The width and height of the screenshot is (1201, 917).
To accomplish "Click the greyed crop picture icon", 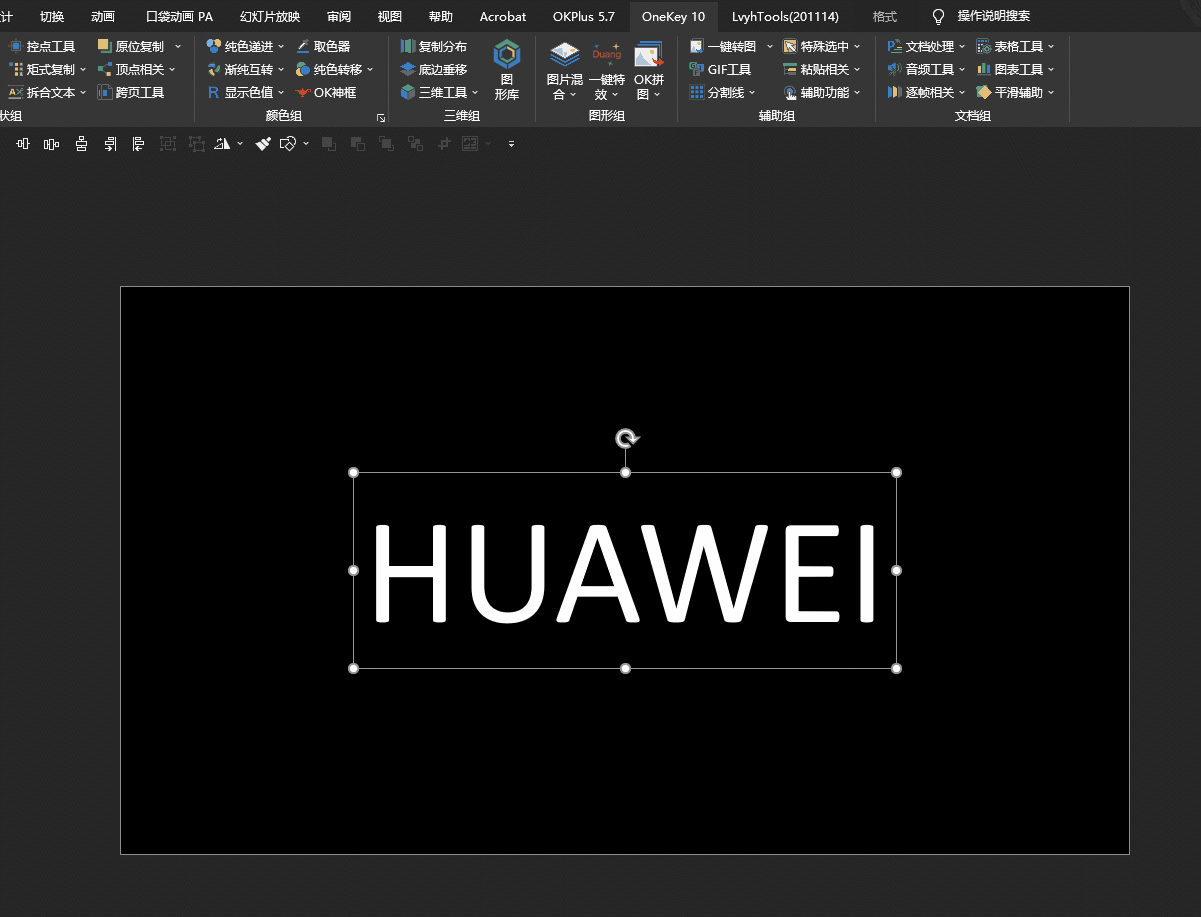I will [x=444, y=144].
